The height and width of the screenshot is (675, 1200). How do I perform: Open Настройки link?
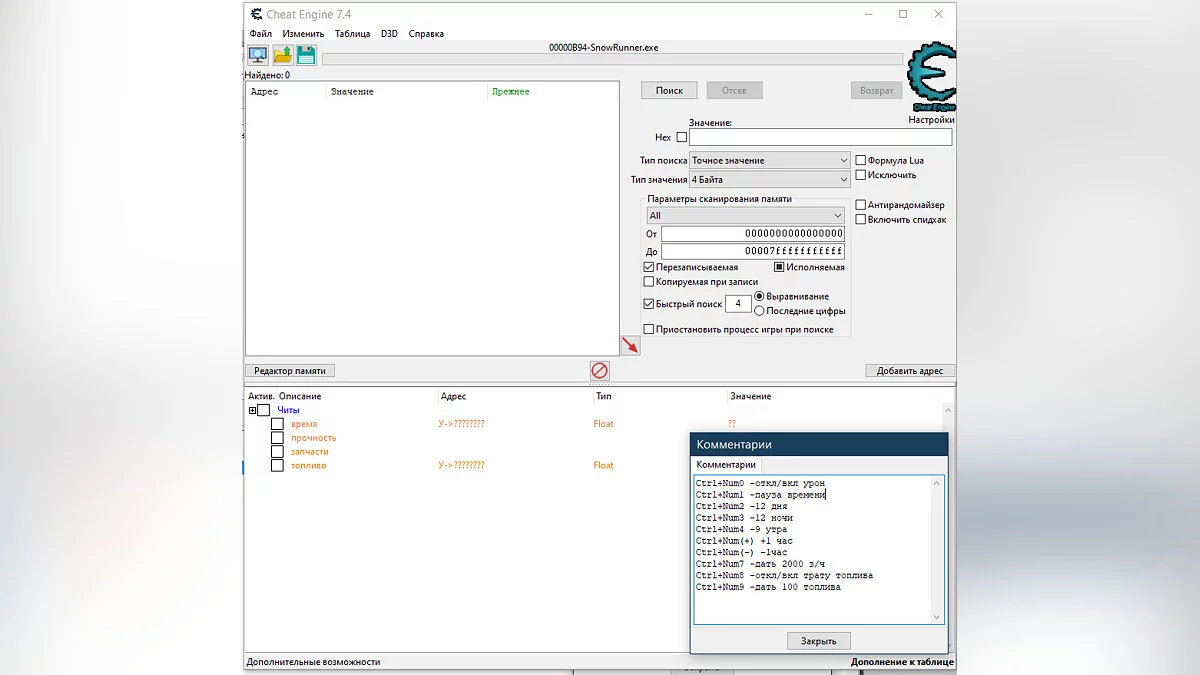[931, 120]
